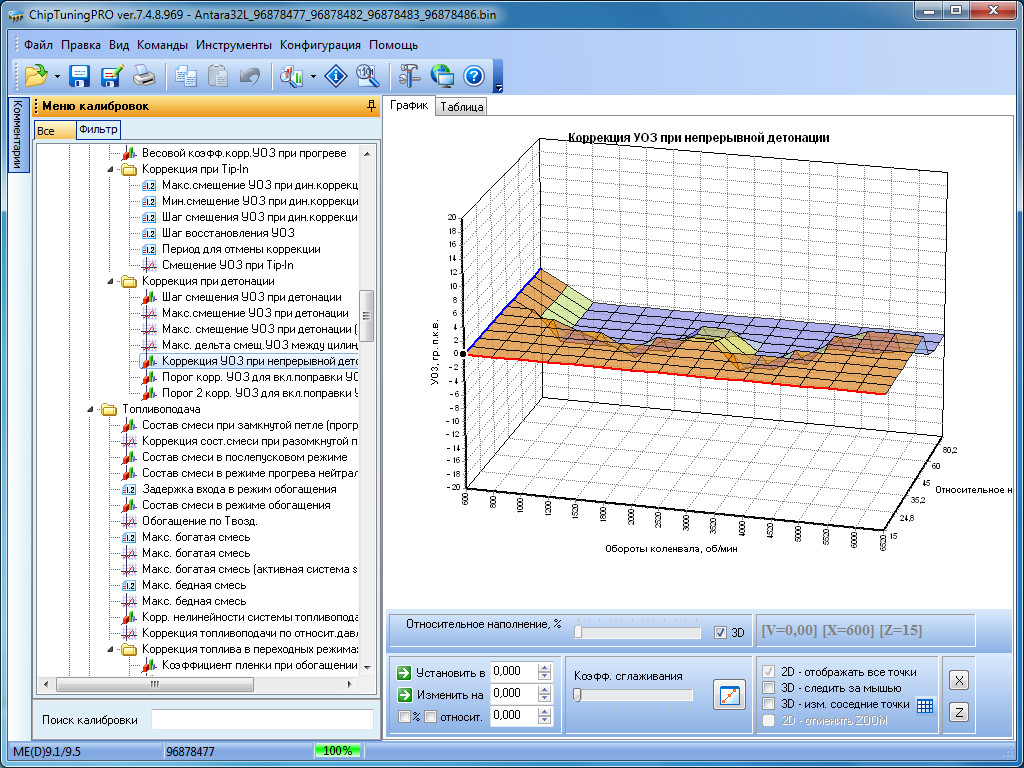Click the Save floppy disk icon
The width and height of the screenshot is (1024, 768).
[80, 76]
